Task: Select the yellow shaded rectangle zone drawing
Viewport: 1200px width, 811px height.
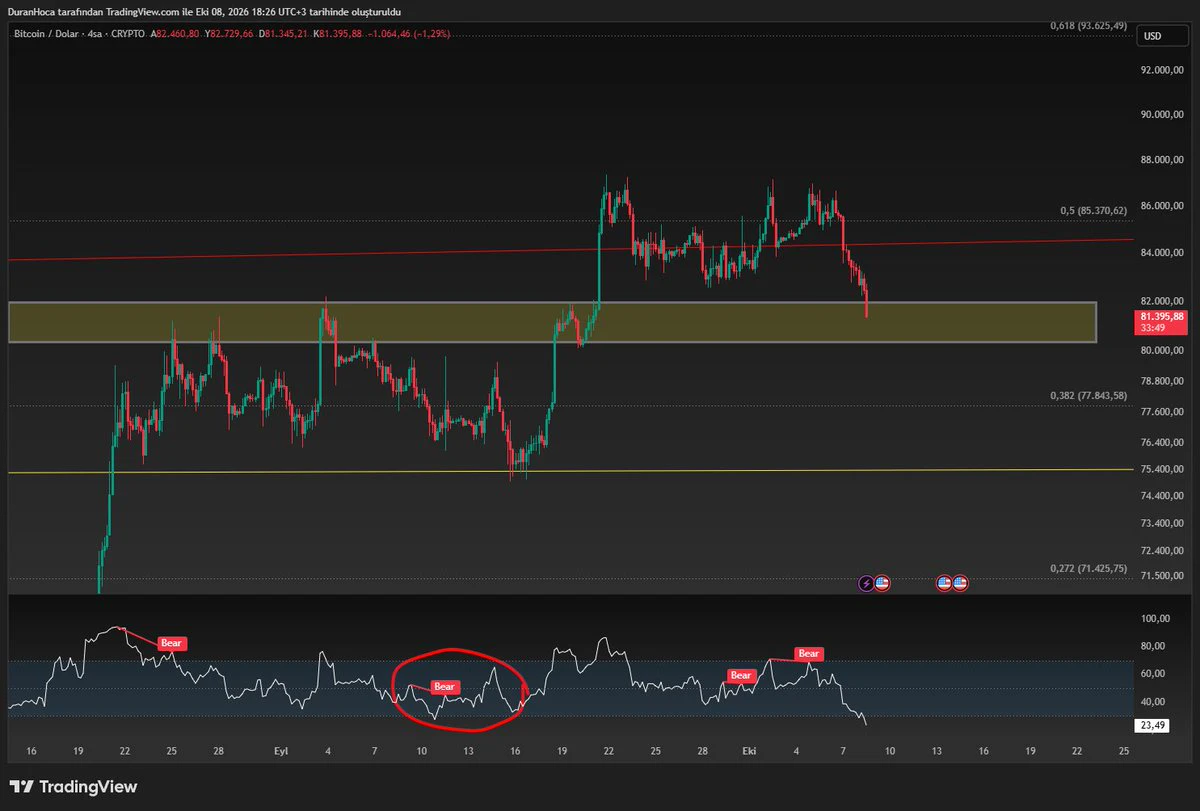Action: (552, 322)
